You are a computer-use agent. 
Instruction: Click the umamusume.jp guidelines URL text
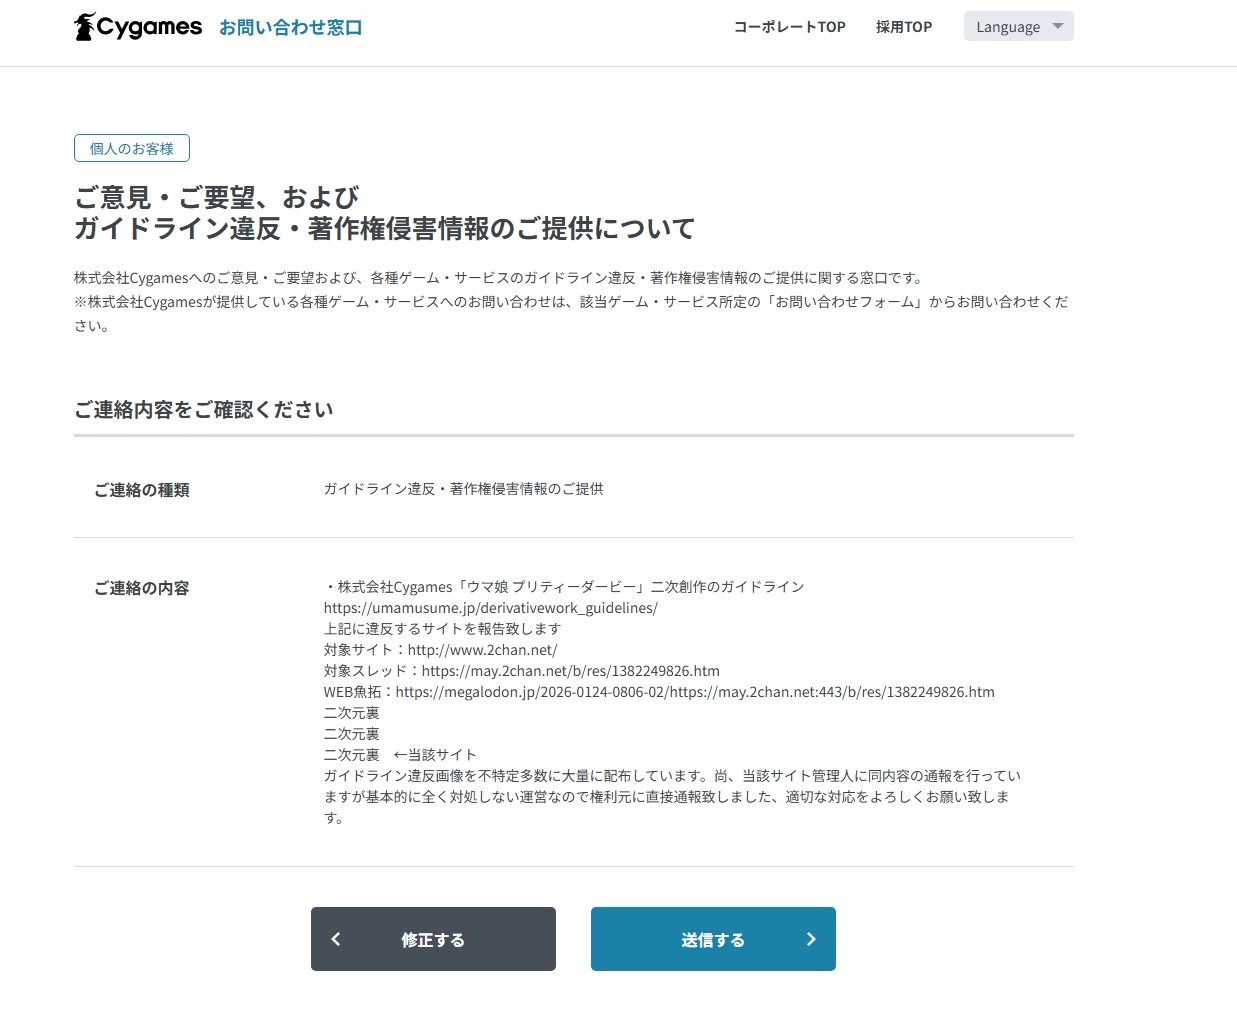[x=490, y=608]
